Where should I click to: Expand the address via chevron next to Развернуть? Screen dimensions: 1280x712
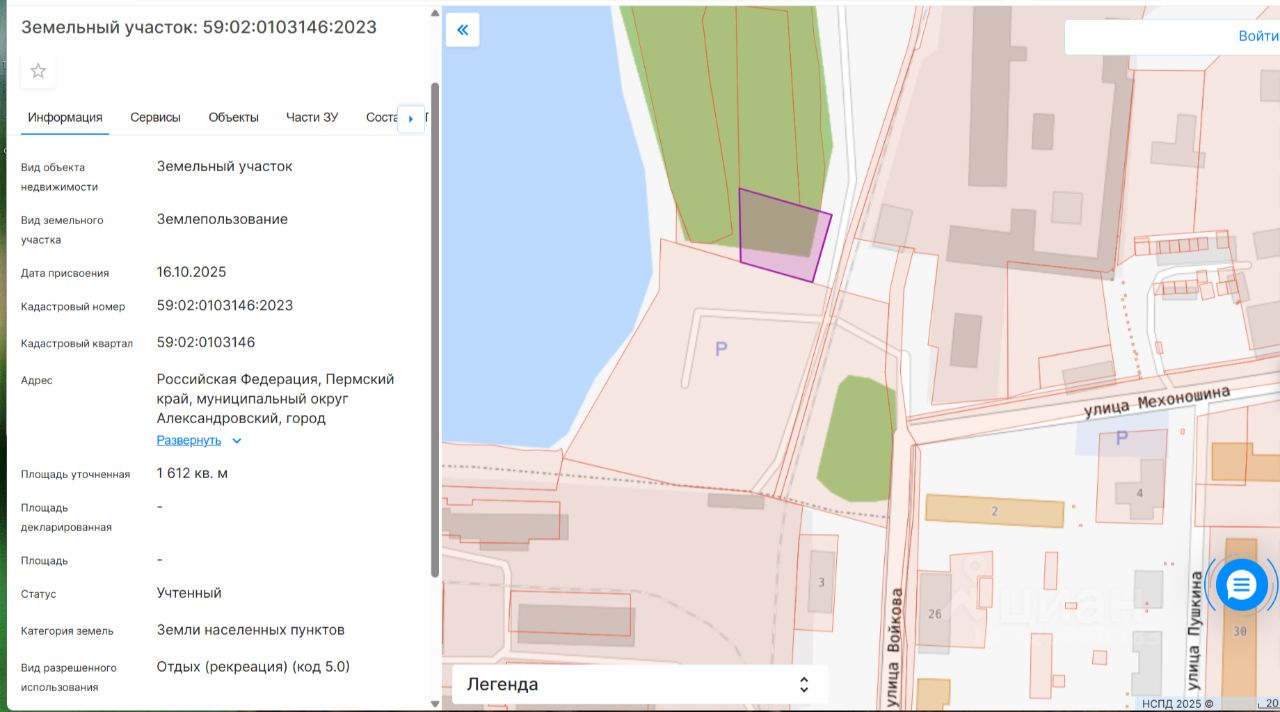click(237, 441)
